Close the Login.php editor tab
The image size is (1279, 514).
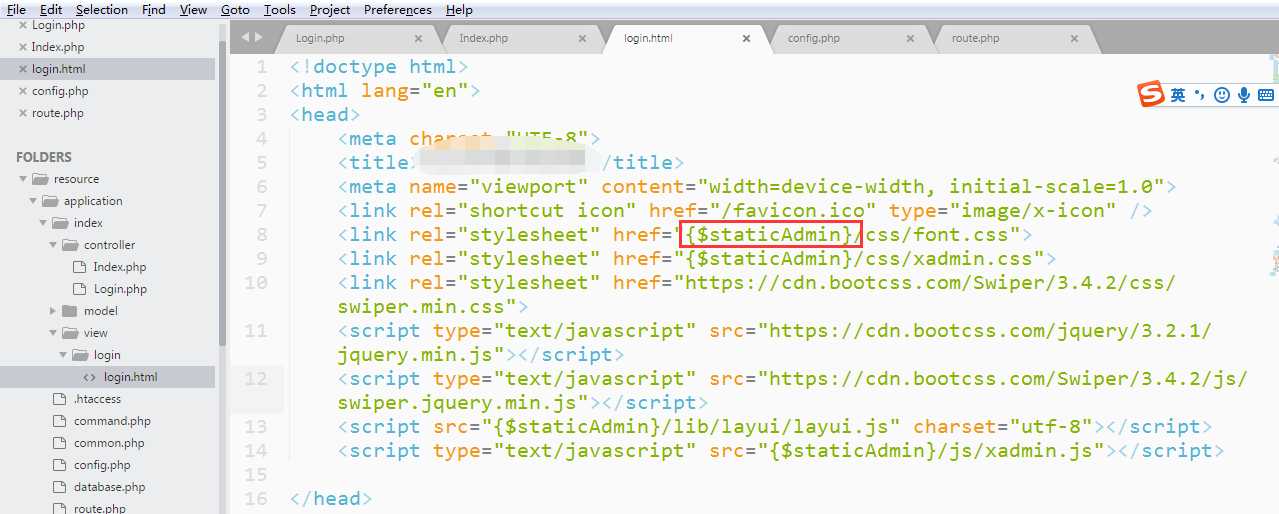click(419, 39)
